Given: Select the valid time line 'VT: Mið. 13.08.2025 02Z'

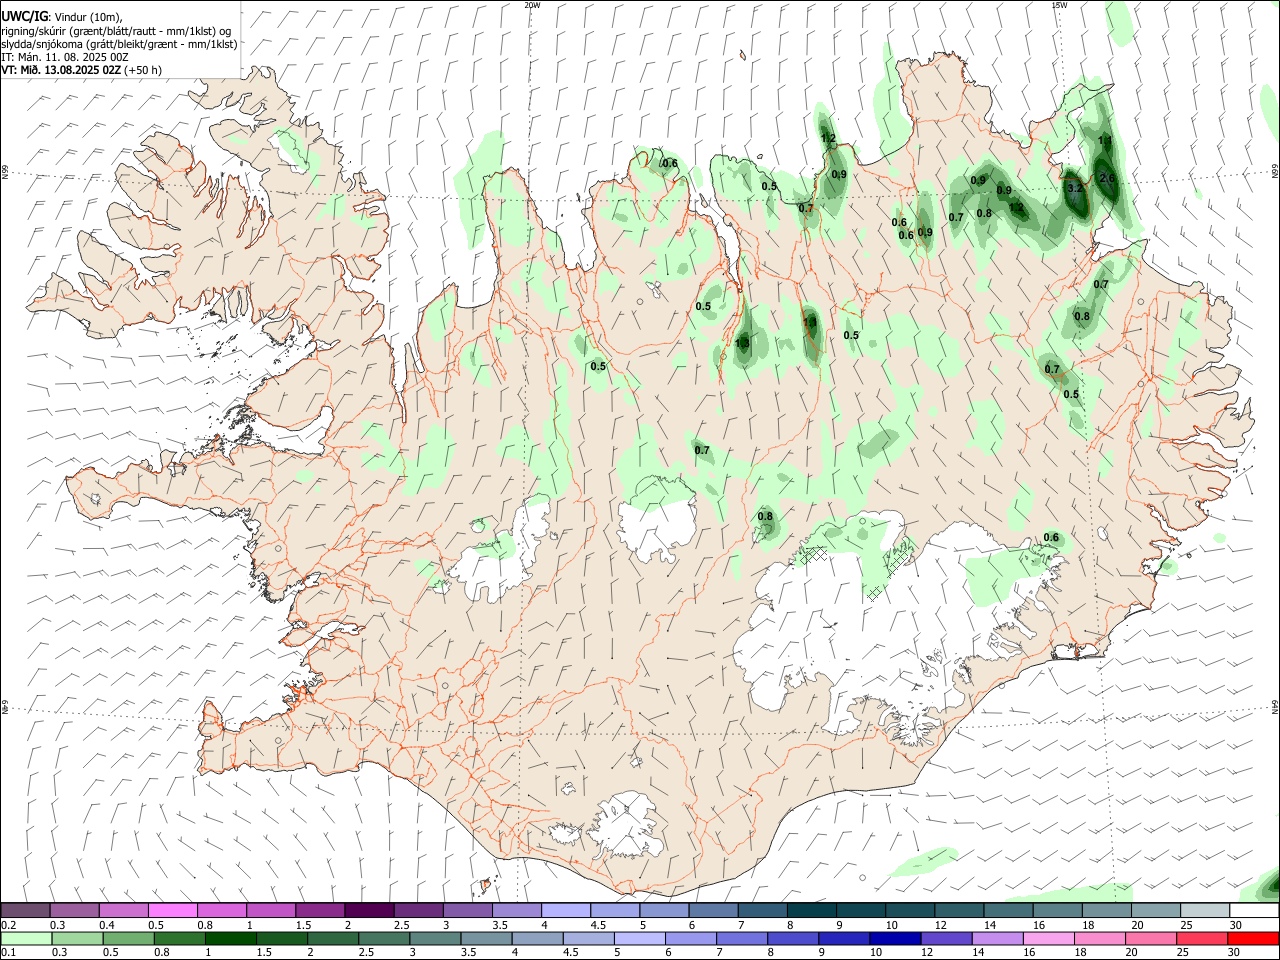Looking at the screenshot, I should 62,70.
